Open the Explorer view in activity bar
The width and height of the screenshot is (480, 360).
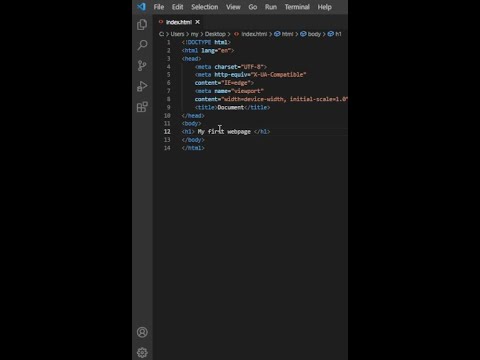click(x=142, y=24)
